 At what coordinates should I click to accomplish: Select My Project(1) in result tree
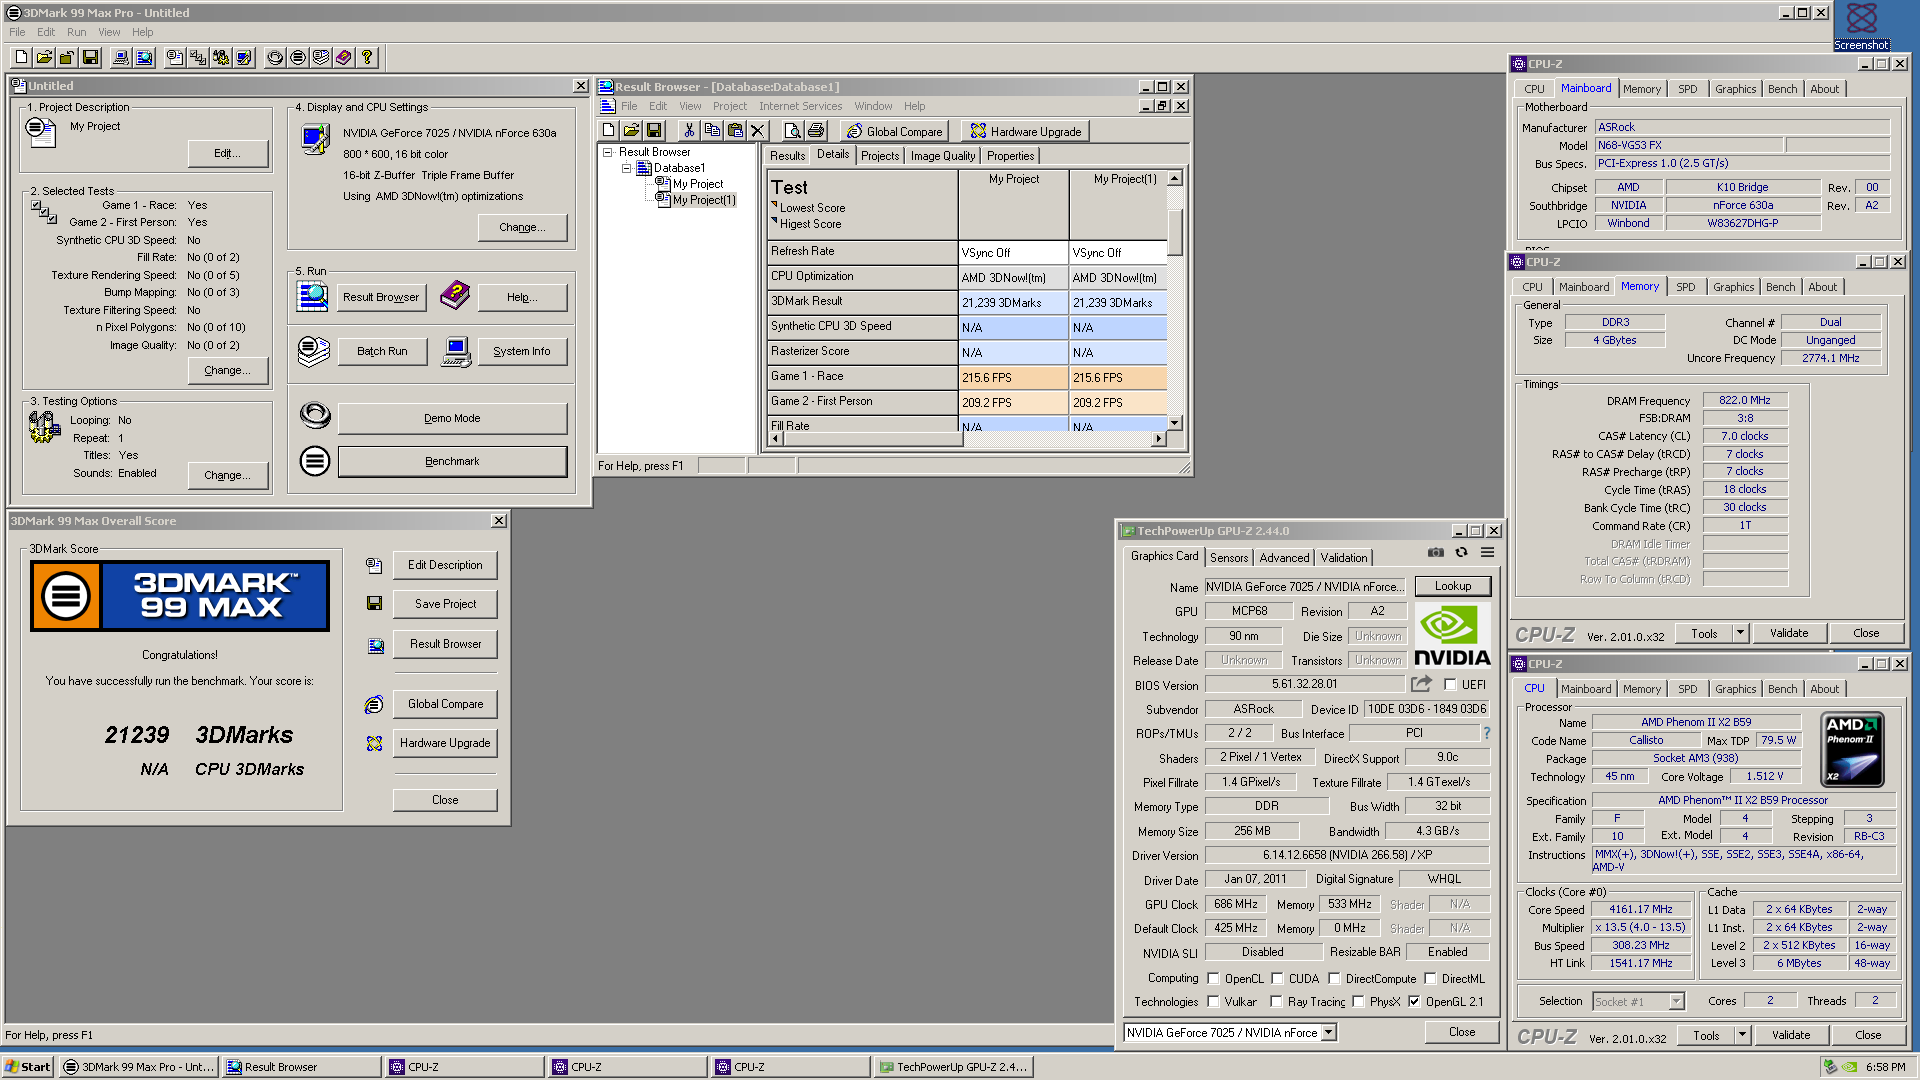(703, 200)
